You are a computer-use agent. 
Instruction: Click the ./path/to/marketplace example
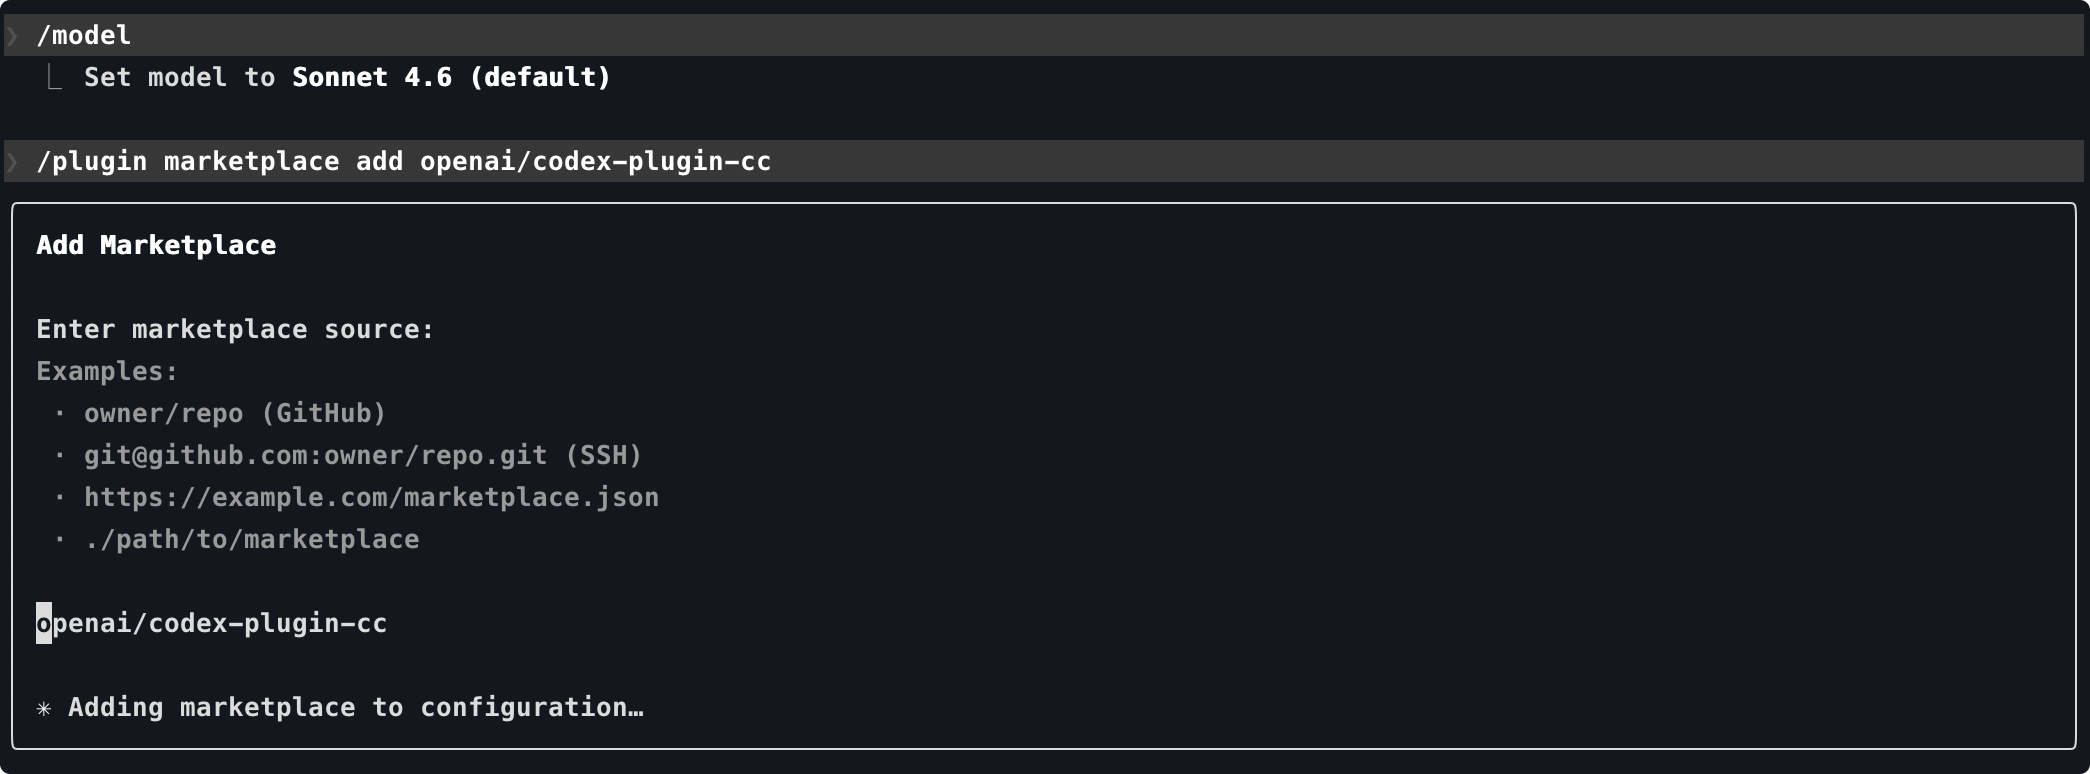[251, 540]
